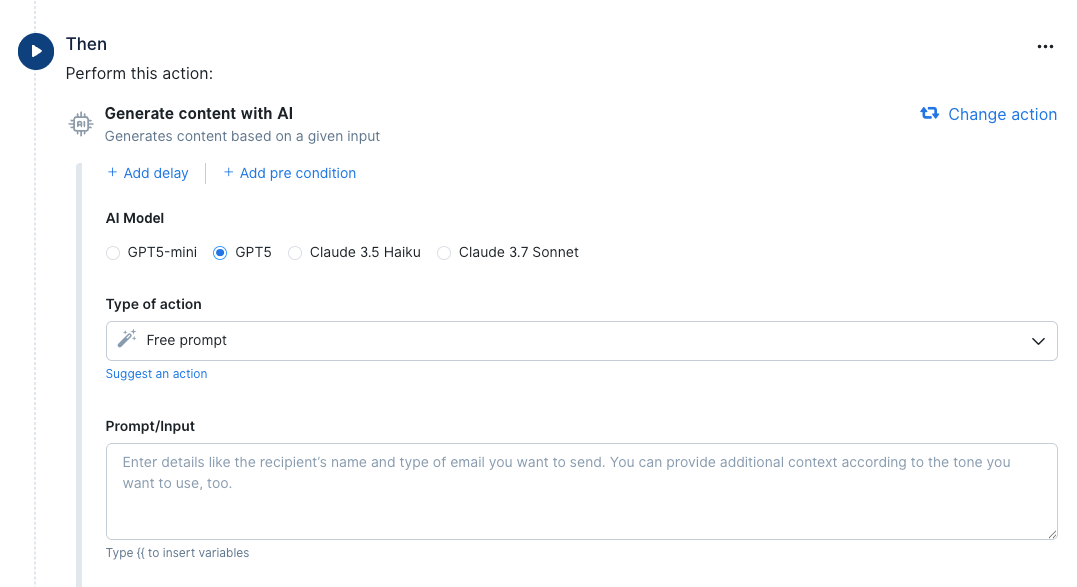Click the magic wand Free prompt icon
1077x587 pixels.
127,338
